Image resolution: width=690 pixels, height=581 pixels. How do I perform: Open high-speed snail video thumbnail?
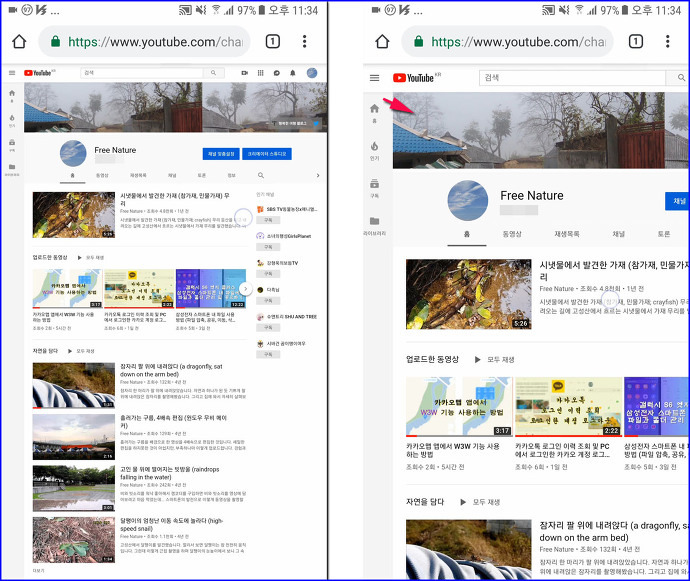(x=74, y=540)
